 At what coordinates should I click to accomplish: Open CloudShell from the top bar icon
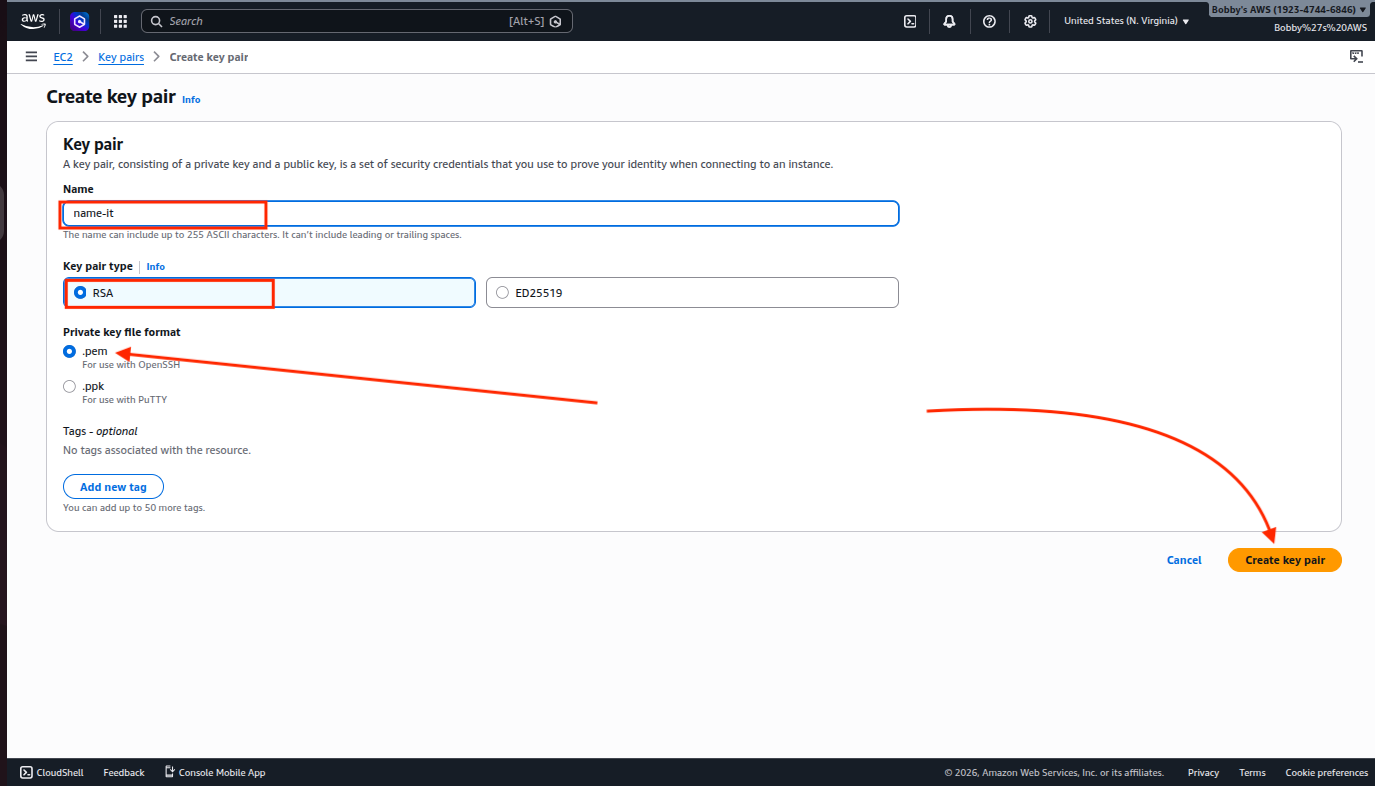coord(910,21)
